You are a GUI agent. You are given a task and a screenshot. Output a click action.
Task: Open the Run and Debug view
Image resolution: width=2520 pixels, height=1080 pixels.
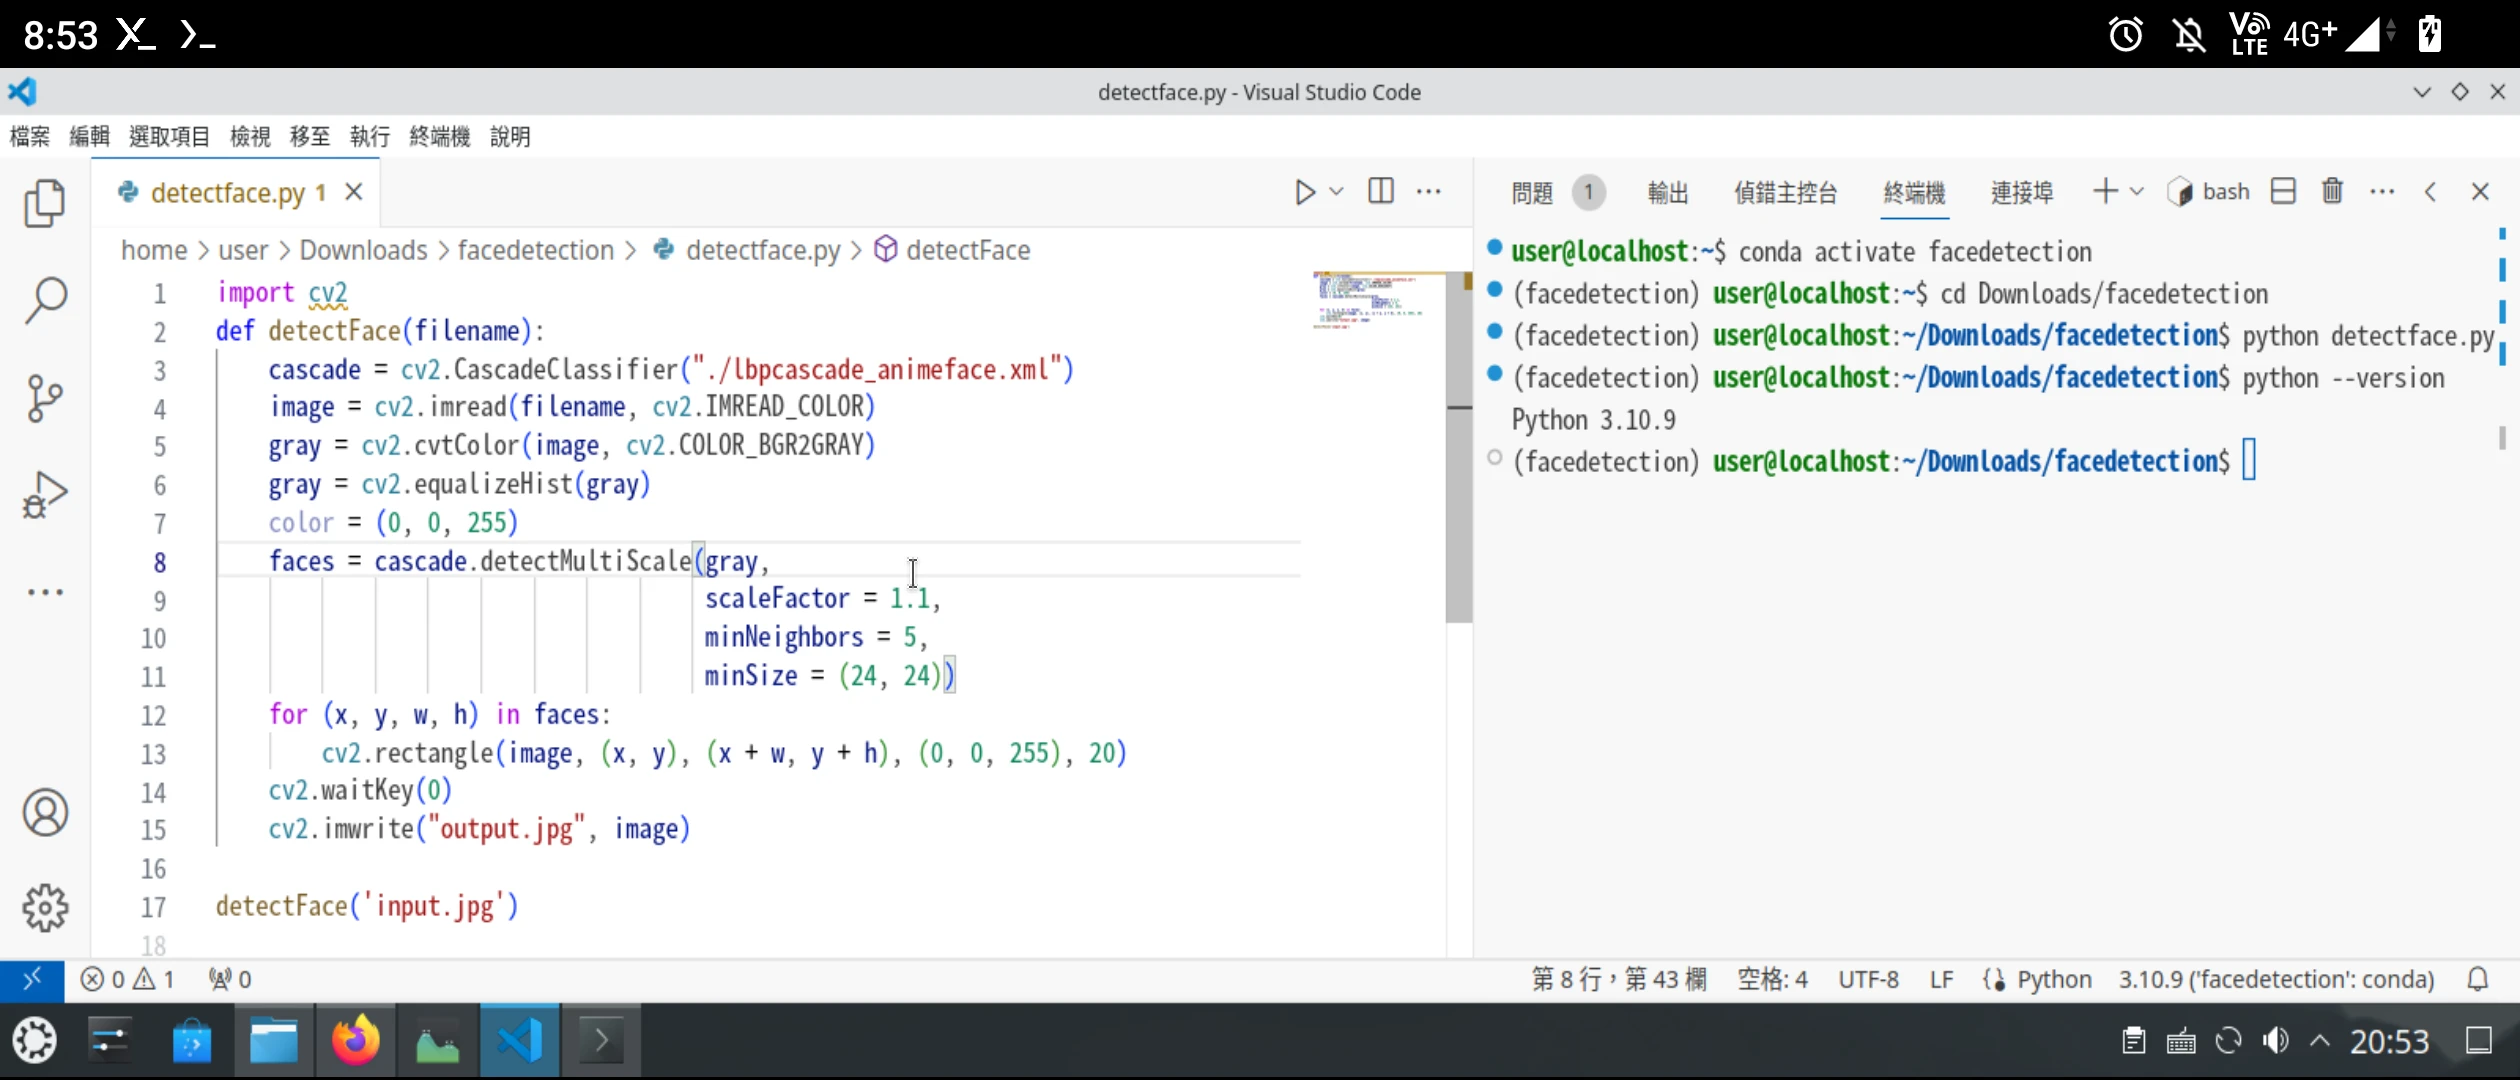(44, 494)
